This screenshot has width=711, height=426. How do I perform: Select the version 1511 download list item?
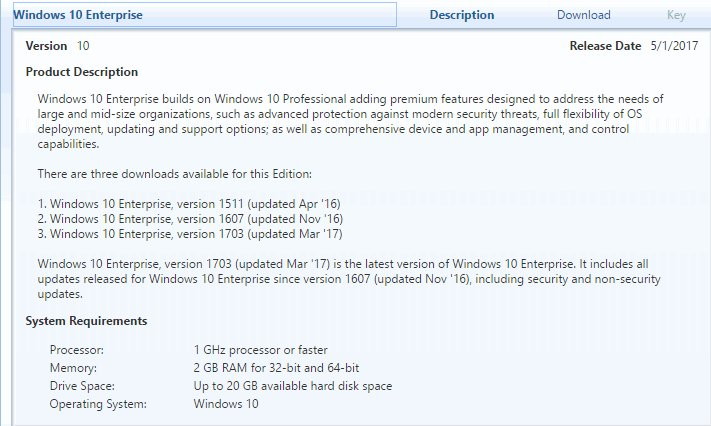pos(189,204)
